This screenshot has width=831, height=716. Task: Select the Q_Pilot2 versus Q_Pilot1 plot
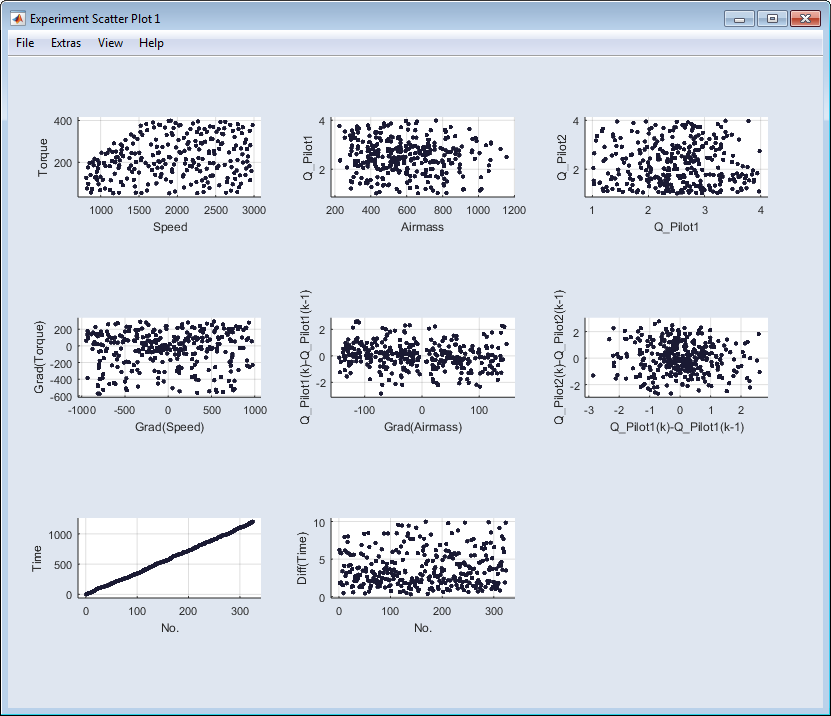676,157
